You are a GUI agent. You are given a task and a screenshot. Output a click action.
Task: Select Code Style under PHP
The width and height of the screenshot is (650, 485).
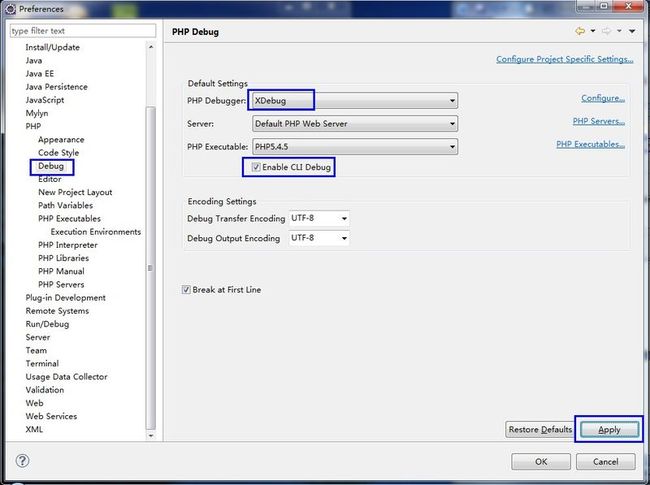[58, 153]
